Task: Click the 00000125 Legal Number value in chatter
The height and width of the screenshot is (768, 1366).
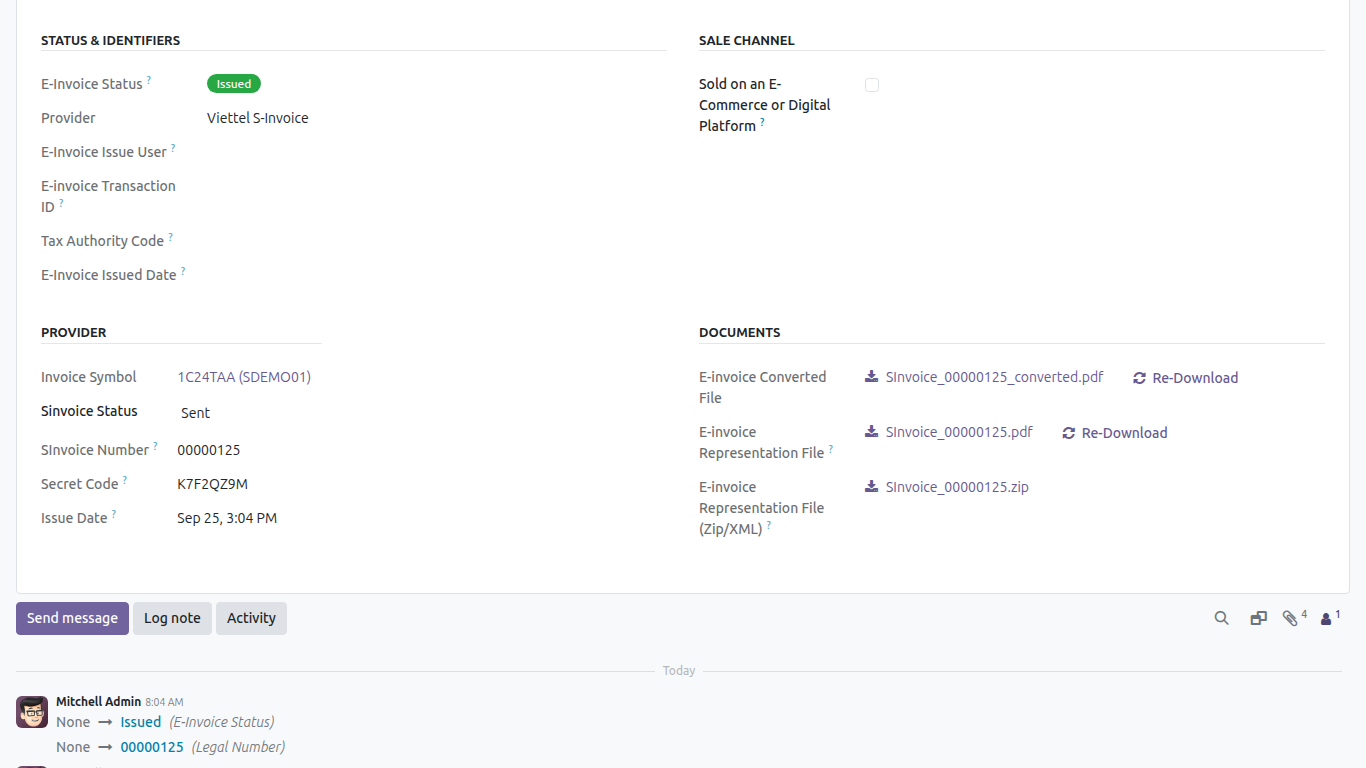Action: pos(152,747)
